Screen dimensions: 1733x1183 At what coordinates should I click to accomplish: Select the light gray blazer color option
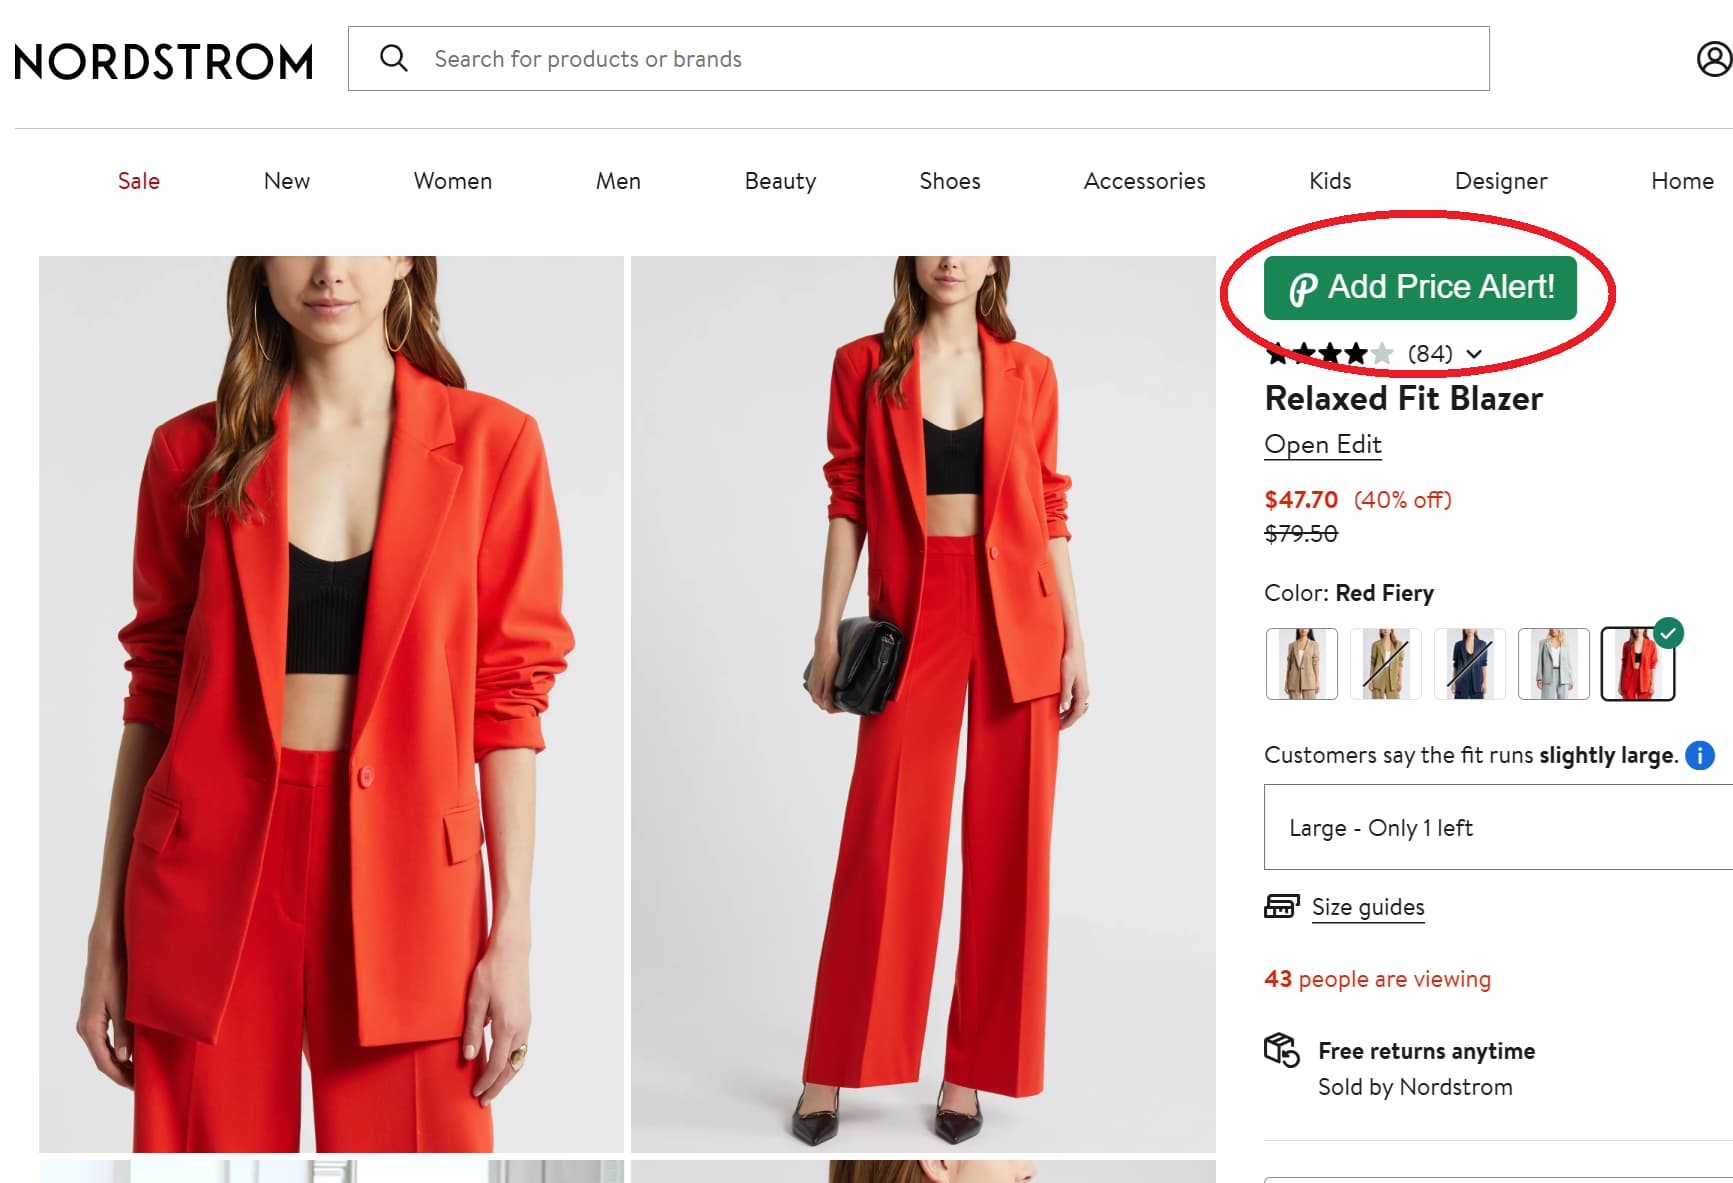[x=1554, y=664]
